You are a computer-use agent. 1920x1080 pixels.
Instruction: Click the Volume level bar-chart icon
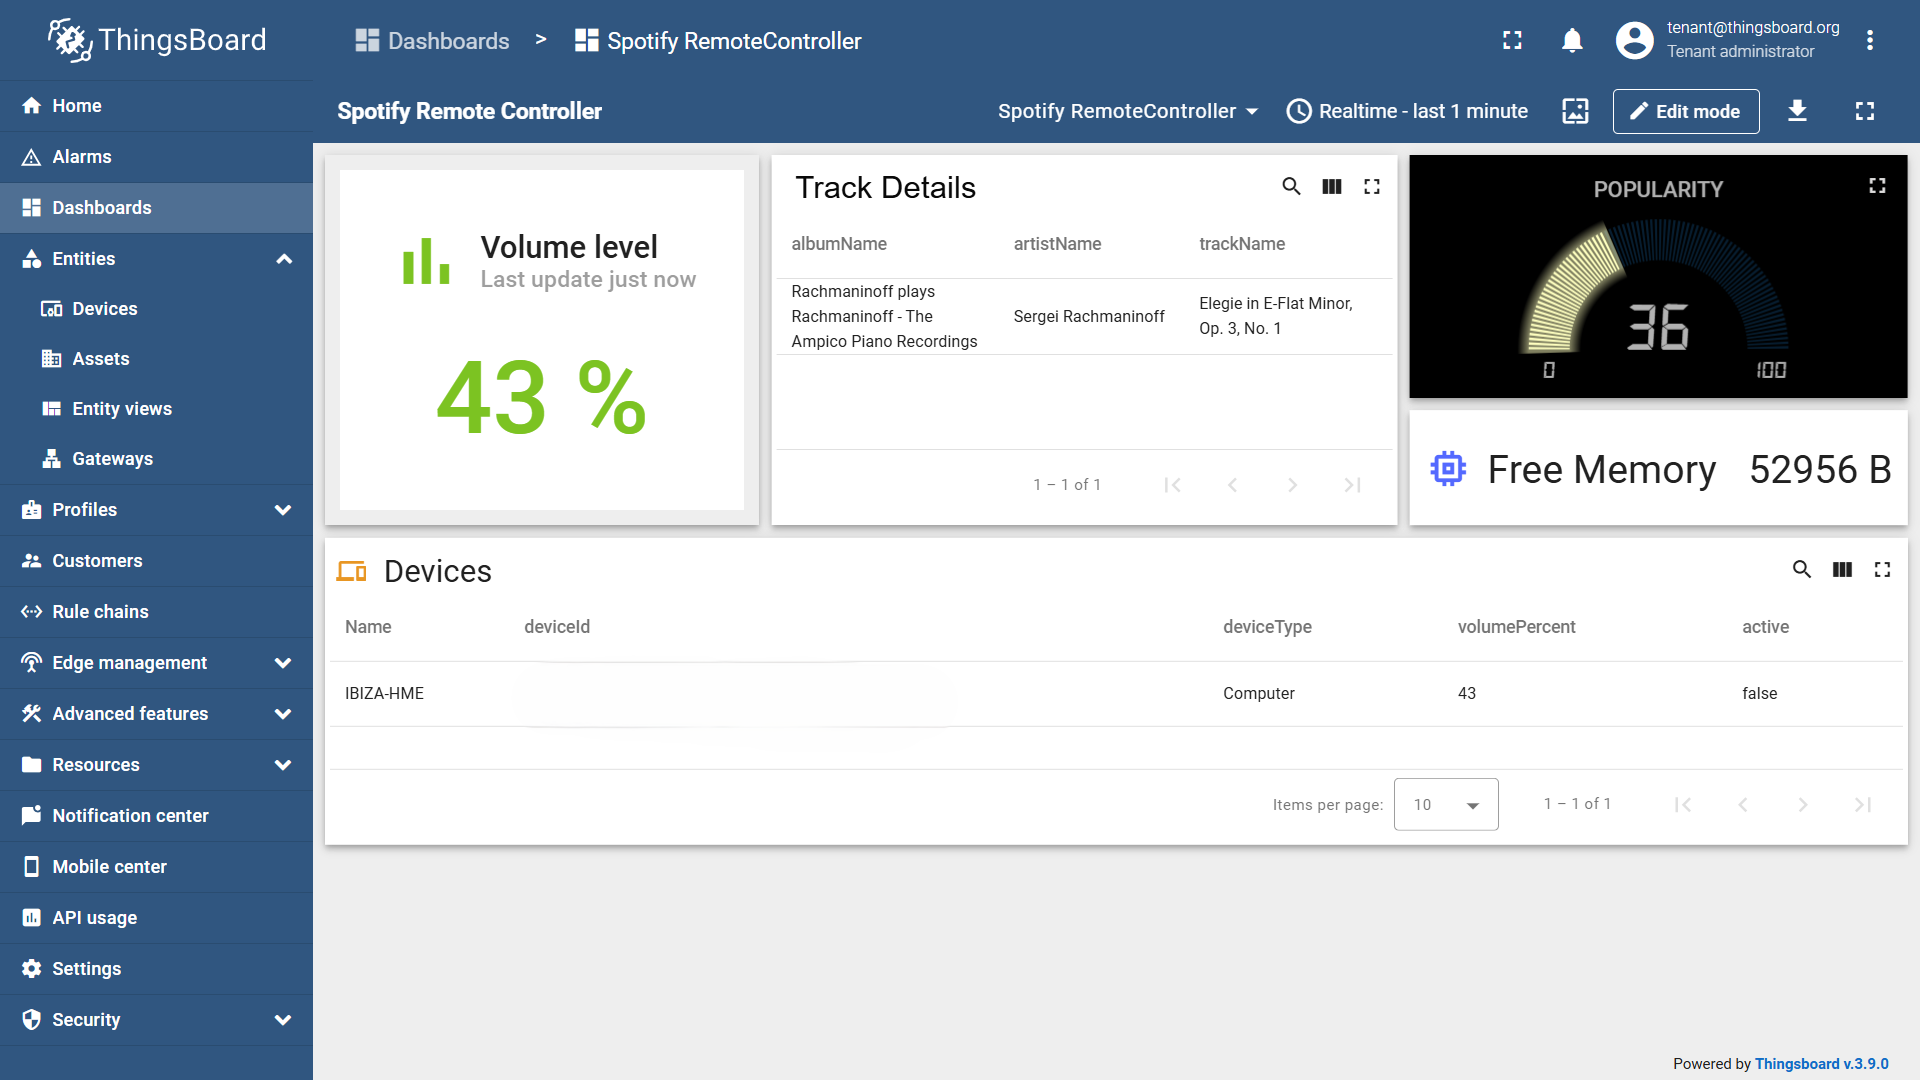point(426,261)
